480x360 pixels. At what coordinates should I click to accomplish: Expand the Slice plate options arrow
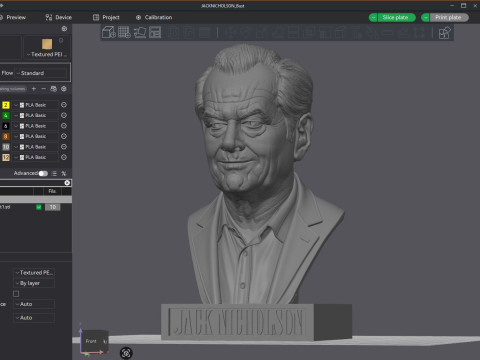[373, 17]
